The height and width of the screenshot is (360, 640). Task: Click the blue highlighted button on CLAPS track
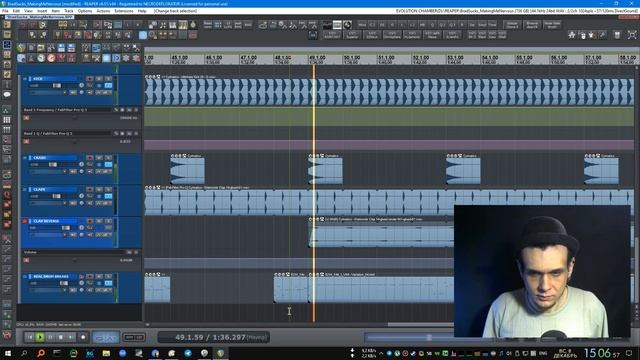[x=108, y=196]
